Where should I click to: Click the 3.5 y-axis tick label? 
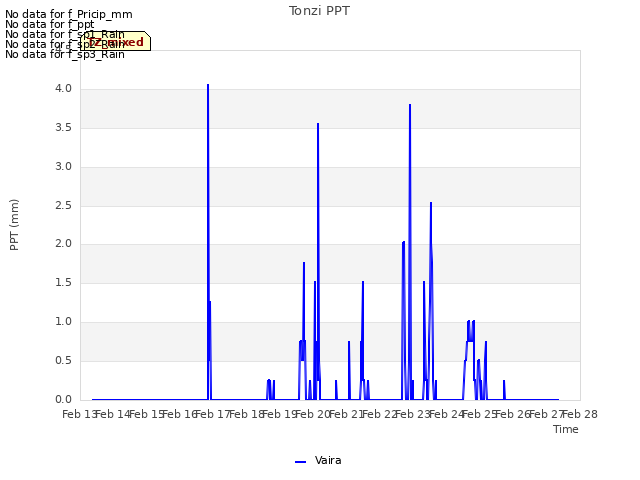pyautogui.click(x=63, y=128)
